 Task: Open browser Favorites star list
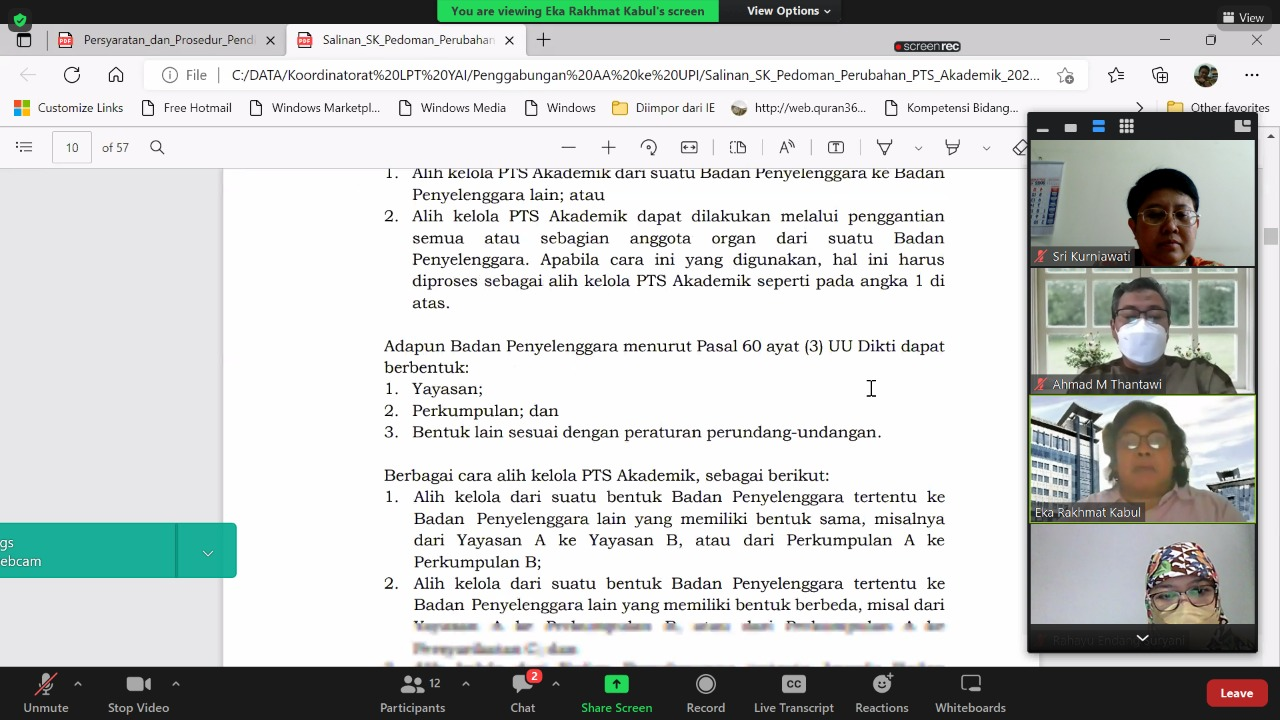(x=1116, y=75)
